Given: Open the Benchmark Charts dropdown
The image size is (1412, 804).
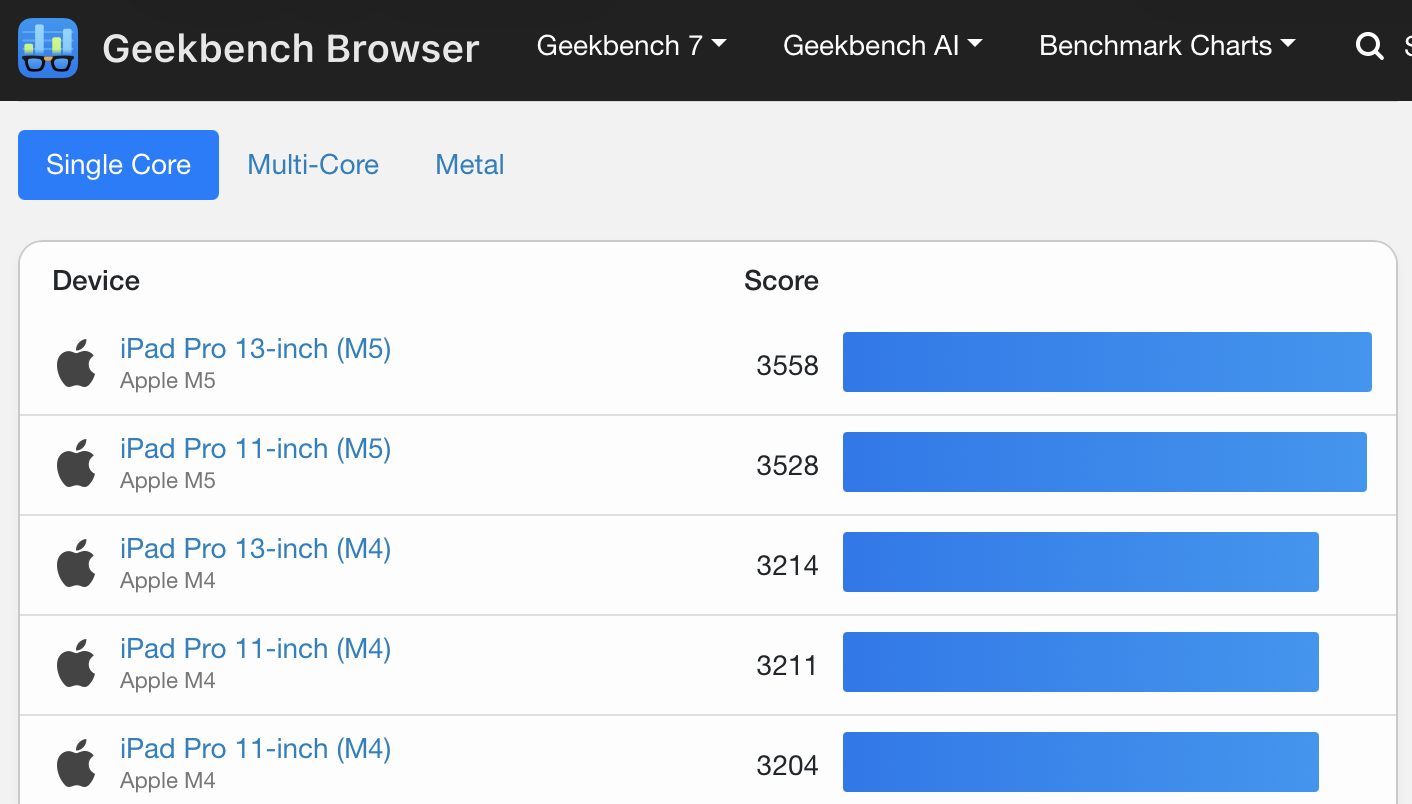Looking at the screenshot, I should pyautogui.click(x=1167, y=46).
